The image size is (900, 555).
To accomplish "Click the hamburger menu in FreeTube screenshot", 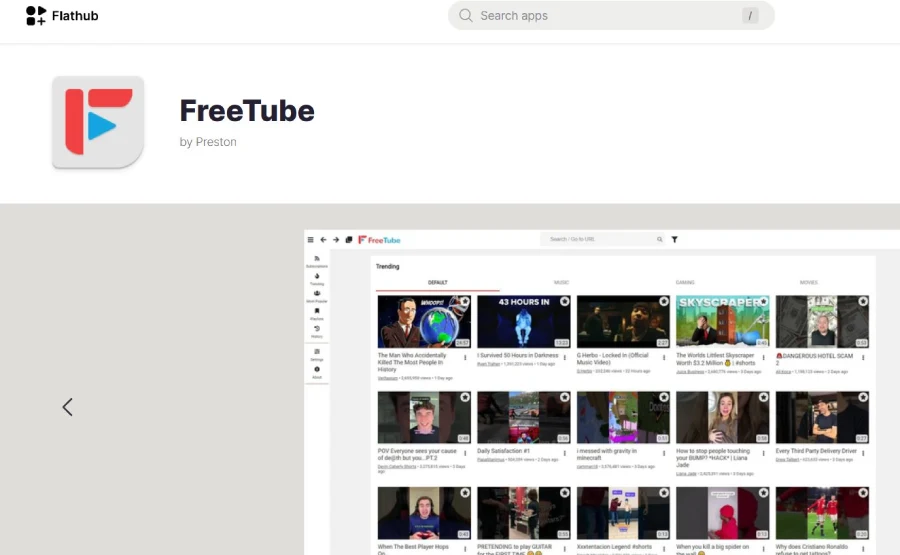I will tap(311, 239).
